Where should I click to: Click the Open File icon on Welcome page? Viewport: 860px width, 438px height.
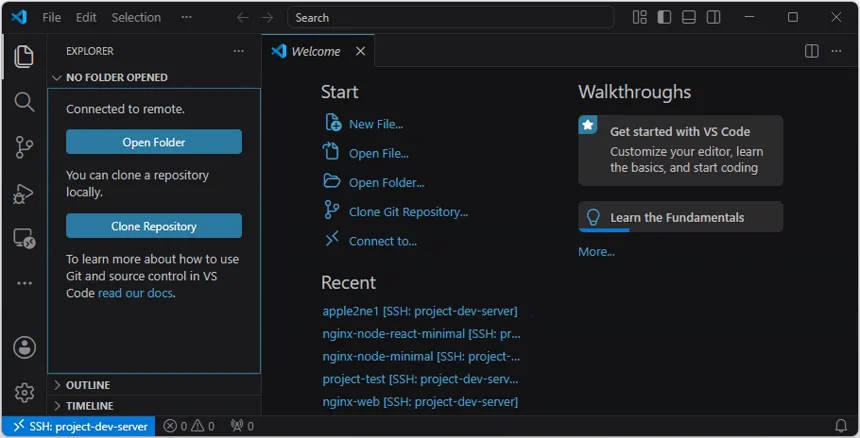(x=331, y=151)
